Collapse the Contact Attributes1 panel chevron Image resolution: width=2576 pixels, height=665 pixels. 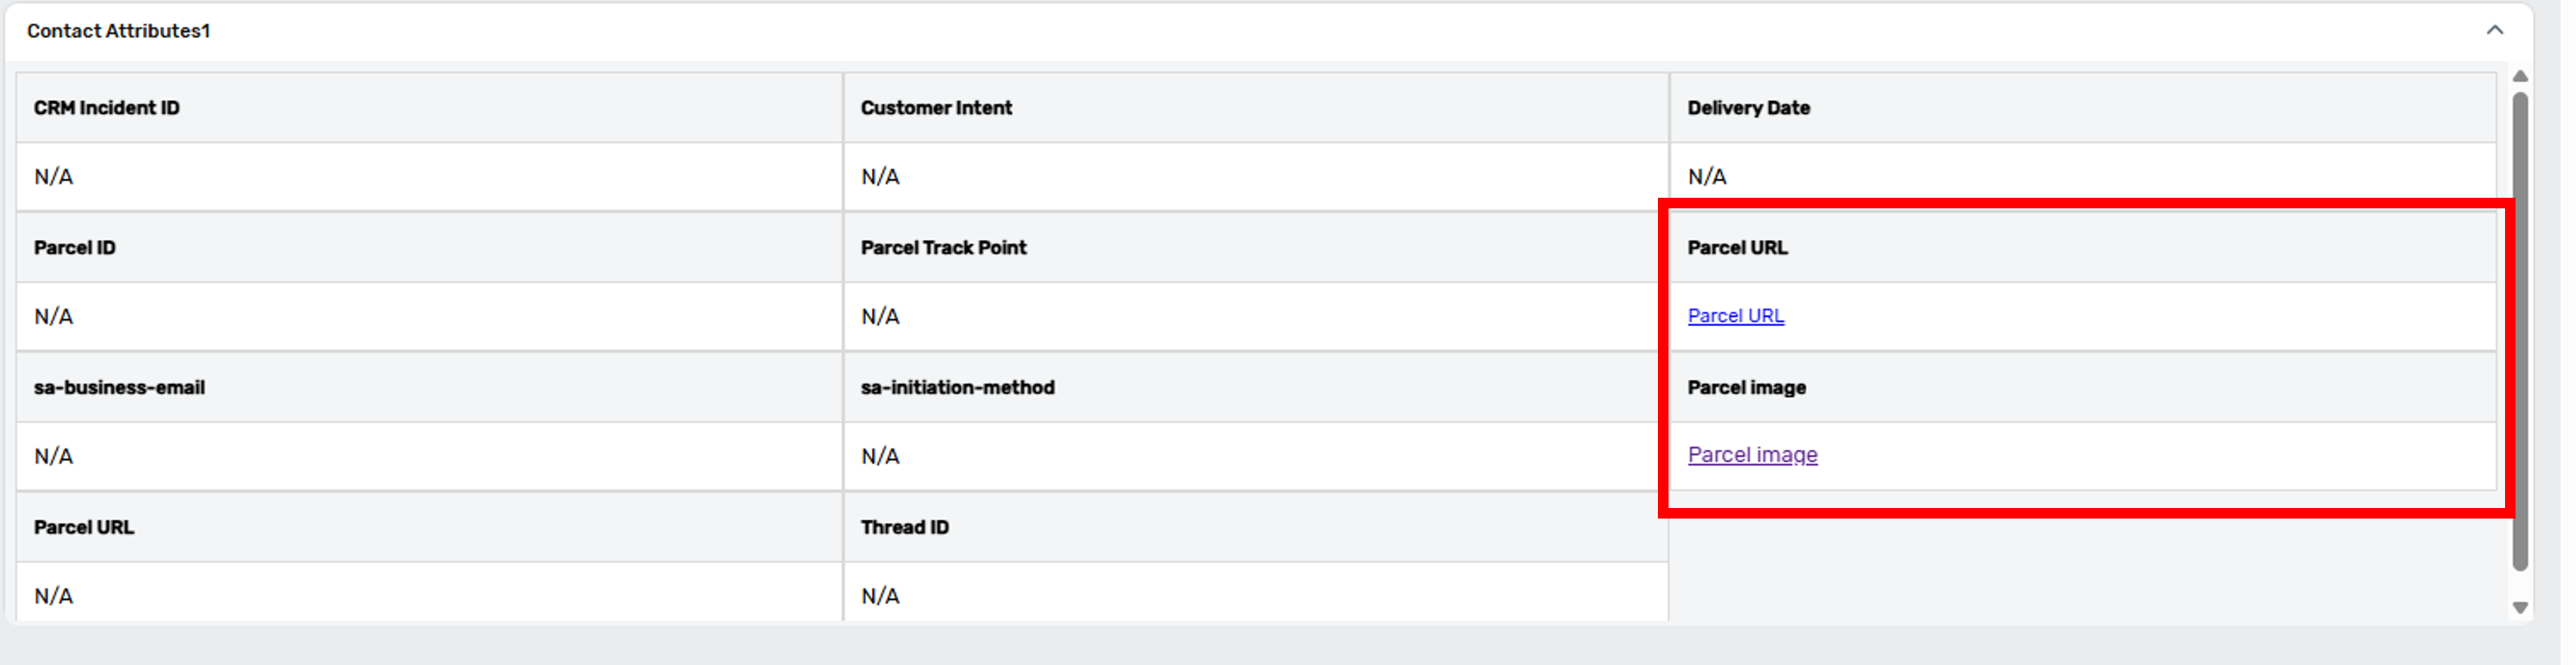point(2494,30)
